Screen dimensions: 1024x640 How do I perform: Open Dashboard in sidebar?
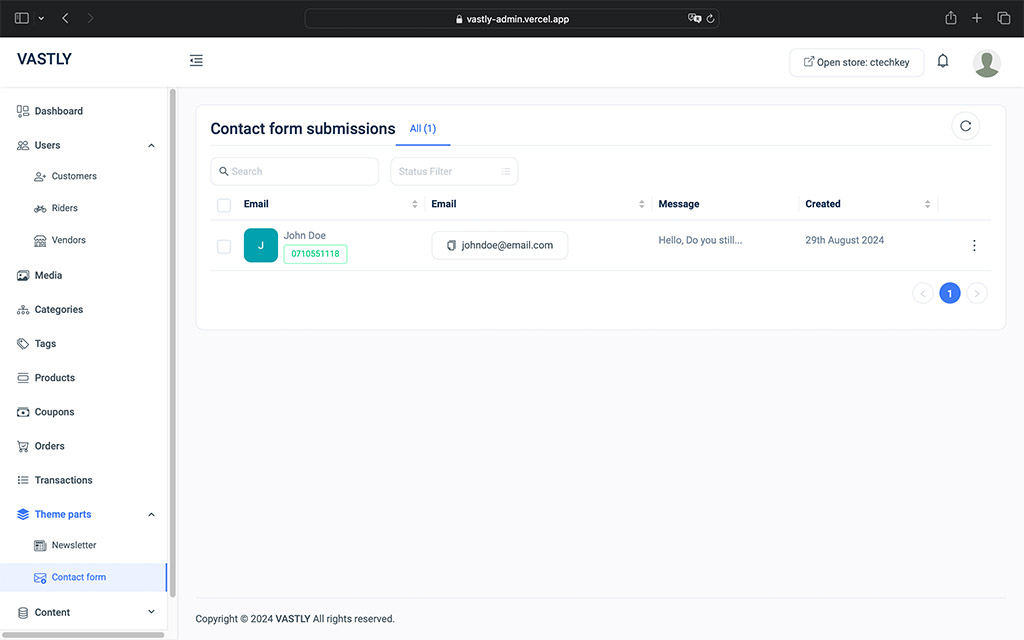pos(59,111)
